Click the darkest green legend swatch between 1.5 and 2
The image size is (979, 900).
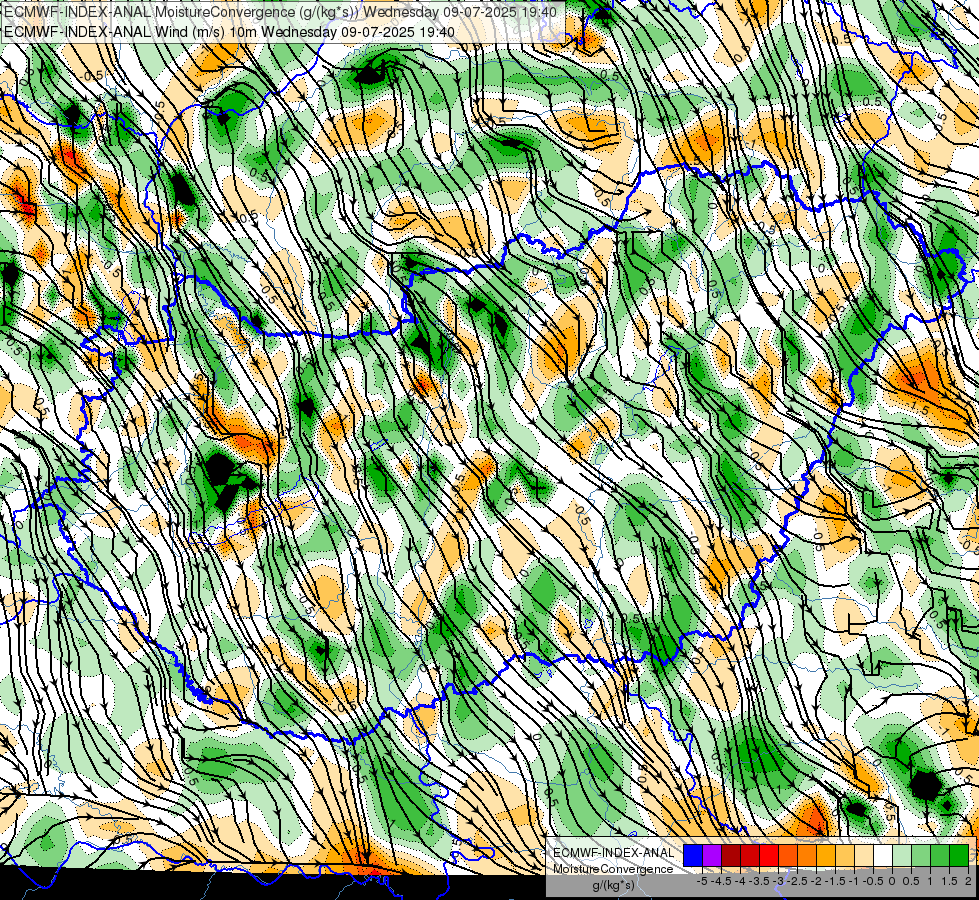tap(959, 855)
